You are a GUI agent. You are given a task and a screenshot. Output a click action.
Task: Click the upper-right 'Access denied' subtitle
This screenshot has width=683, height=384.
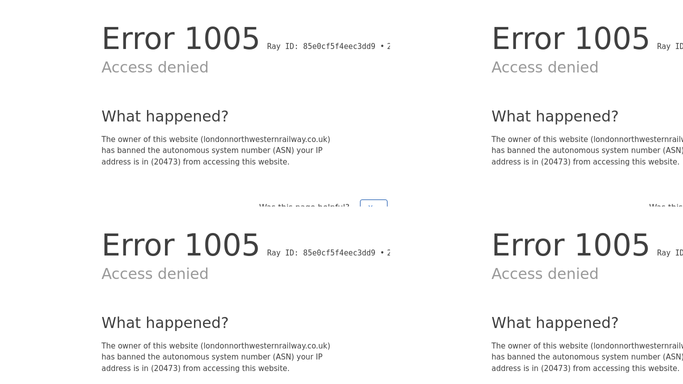point(545,67)
